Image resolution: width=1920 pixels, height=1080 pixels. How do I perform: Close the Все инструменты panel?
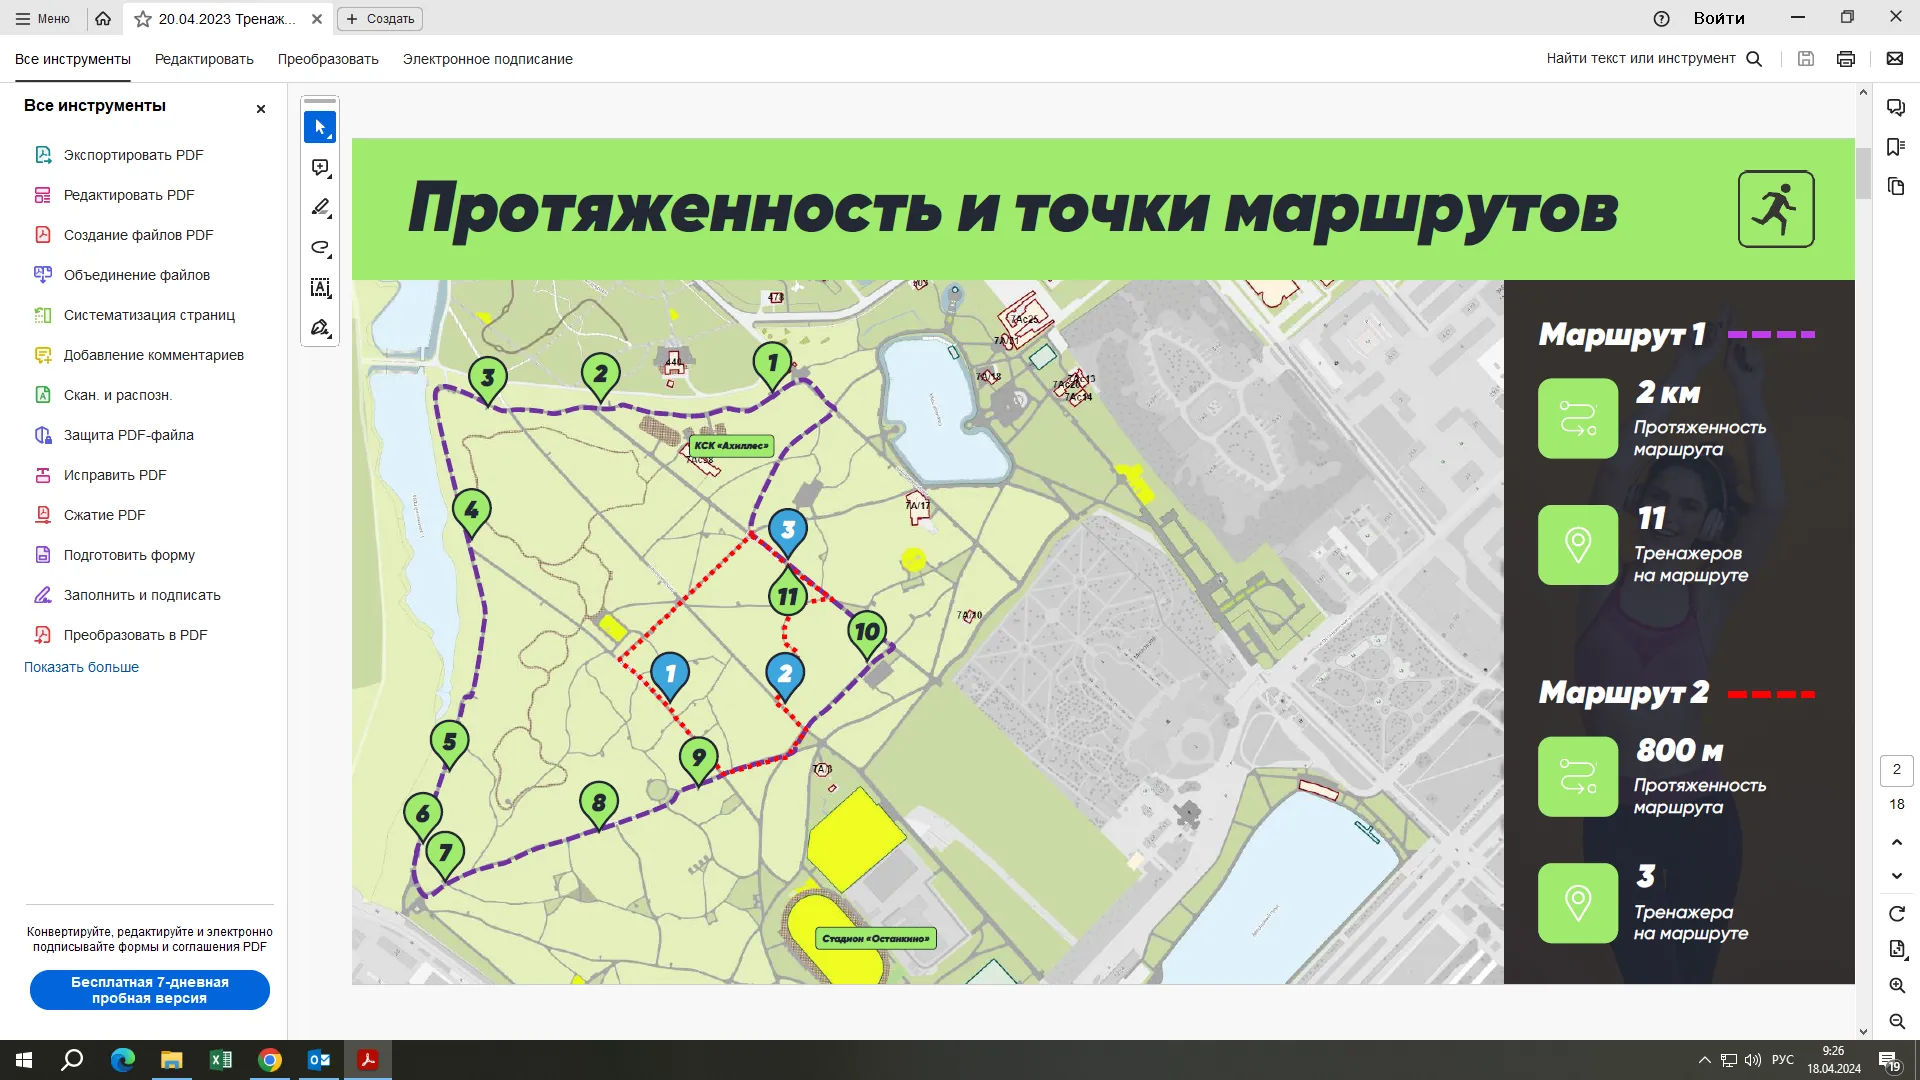click(x=261, y=109)
